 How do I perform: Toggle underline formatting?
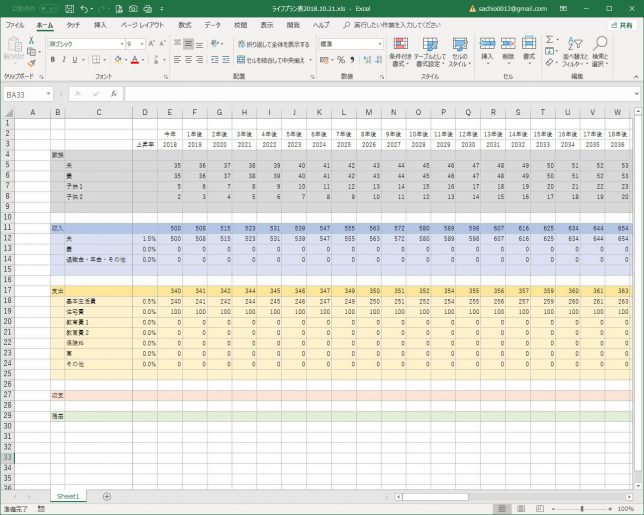tap(75, 60)
